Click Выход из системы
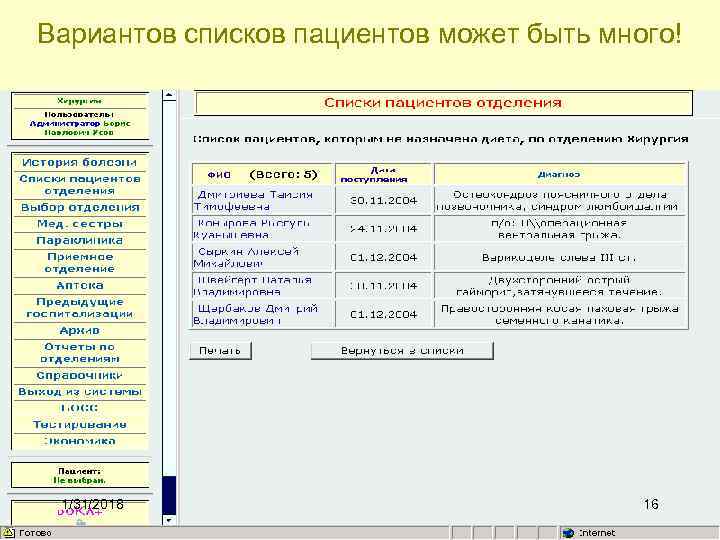This screenshot has height=540, width=720. coord(80,392)
